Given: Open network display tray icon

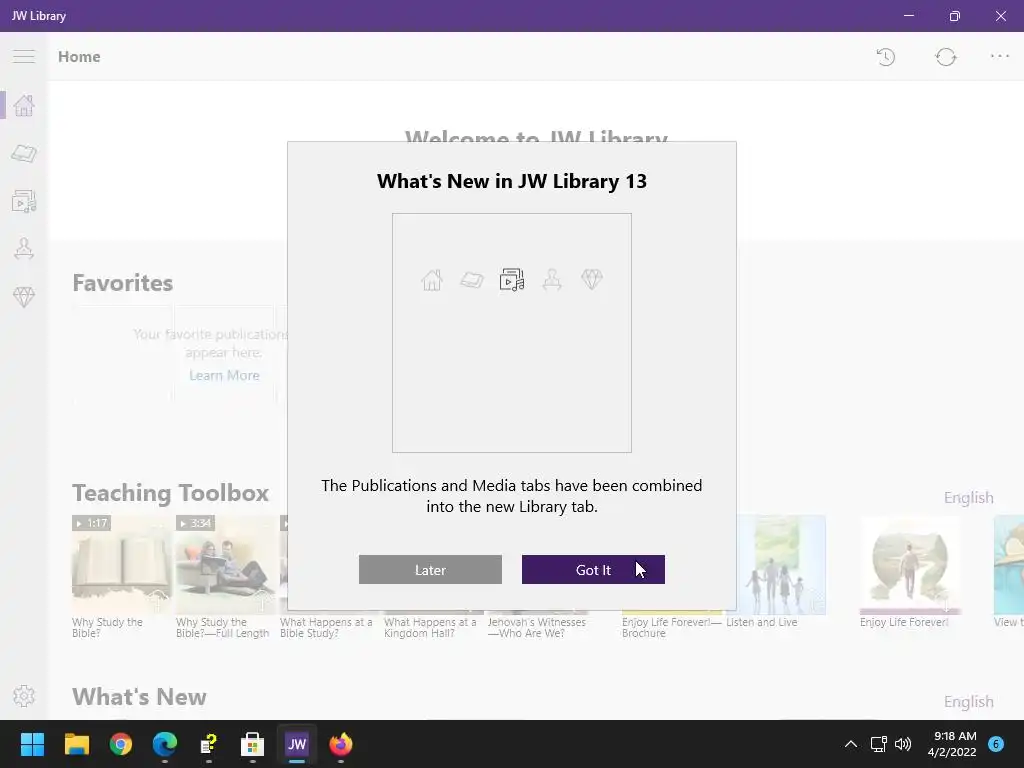Looking at the screenshot, I should pos(878,744).
